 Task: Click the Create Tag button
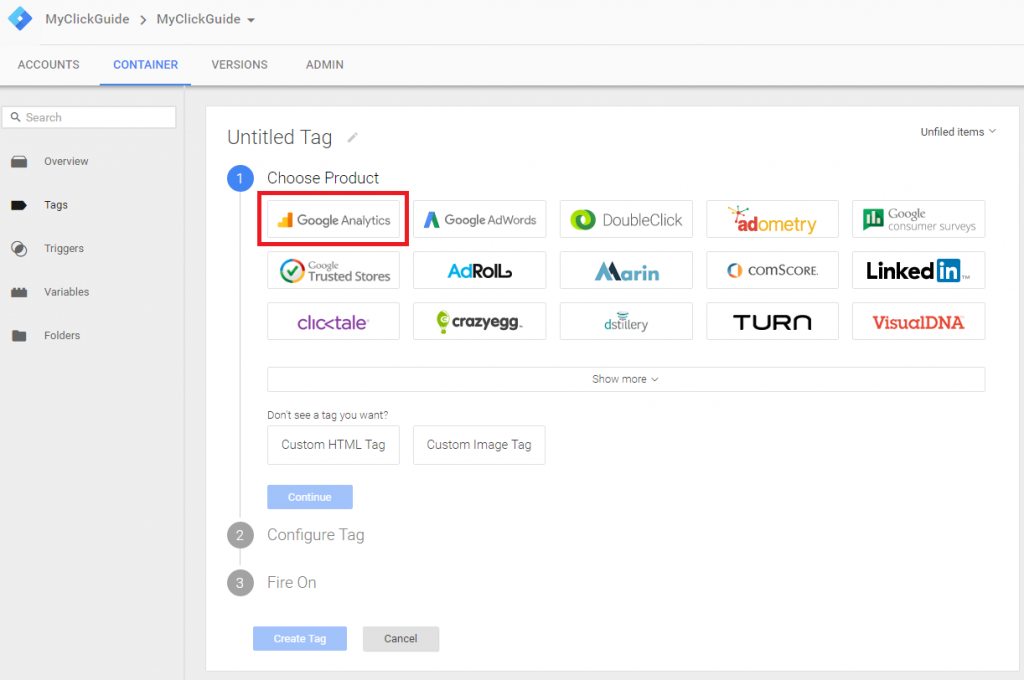[x=300, y=639]
